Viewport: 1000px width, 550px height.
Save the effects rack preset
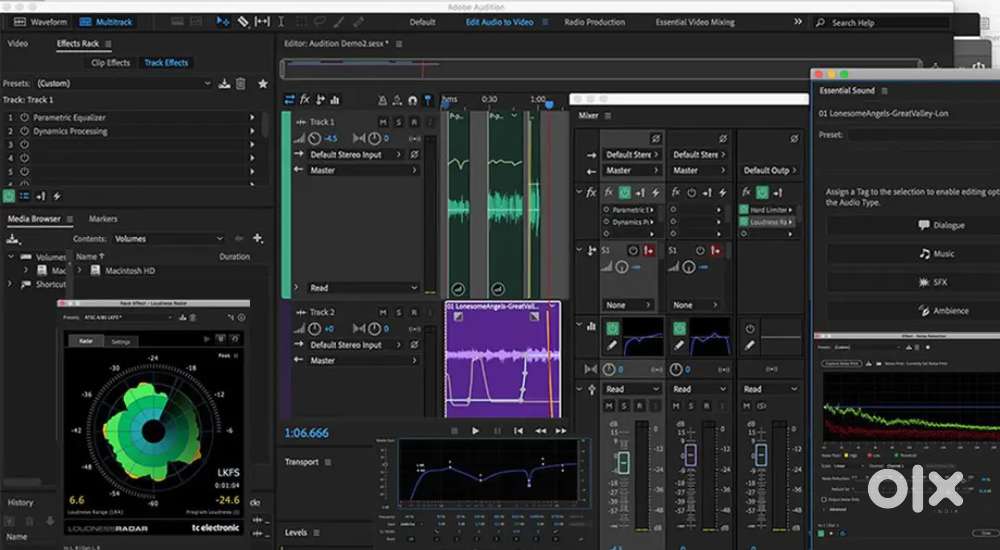coord(224,84)
